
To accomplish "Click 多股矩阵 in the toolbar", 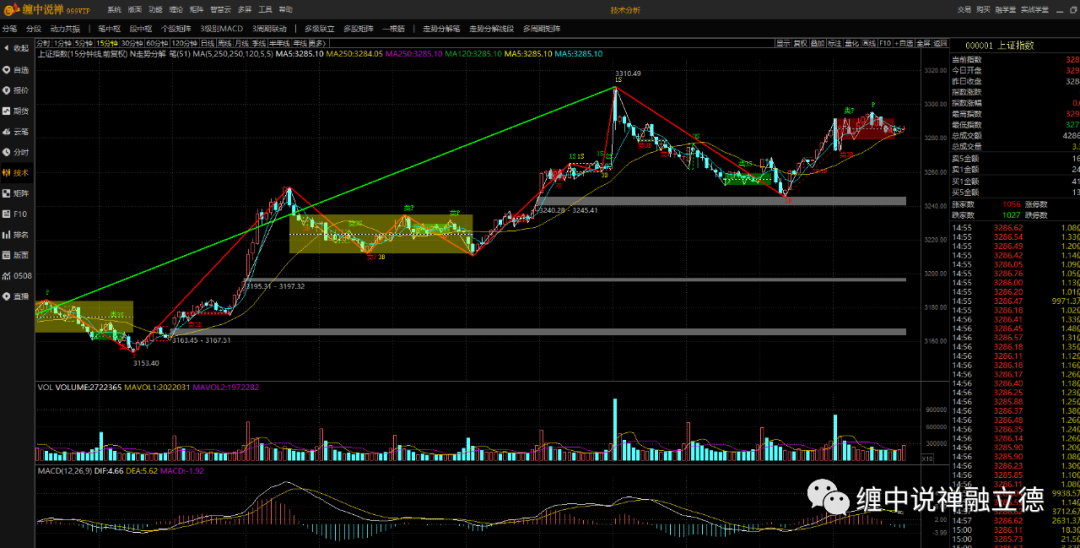I will 358,29.
